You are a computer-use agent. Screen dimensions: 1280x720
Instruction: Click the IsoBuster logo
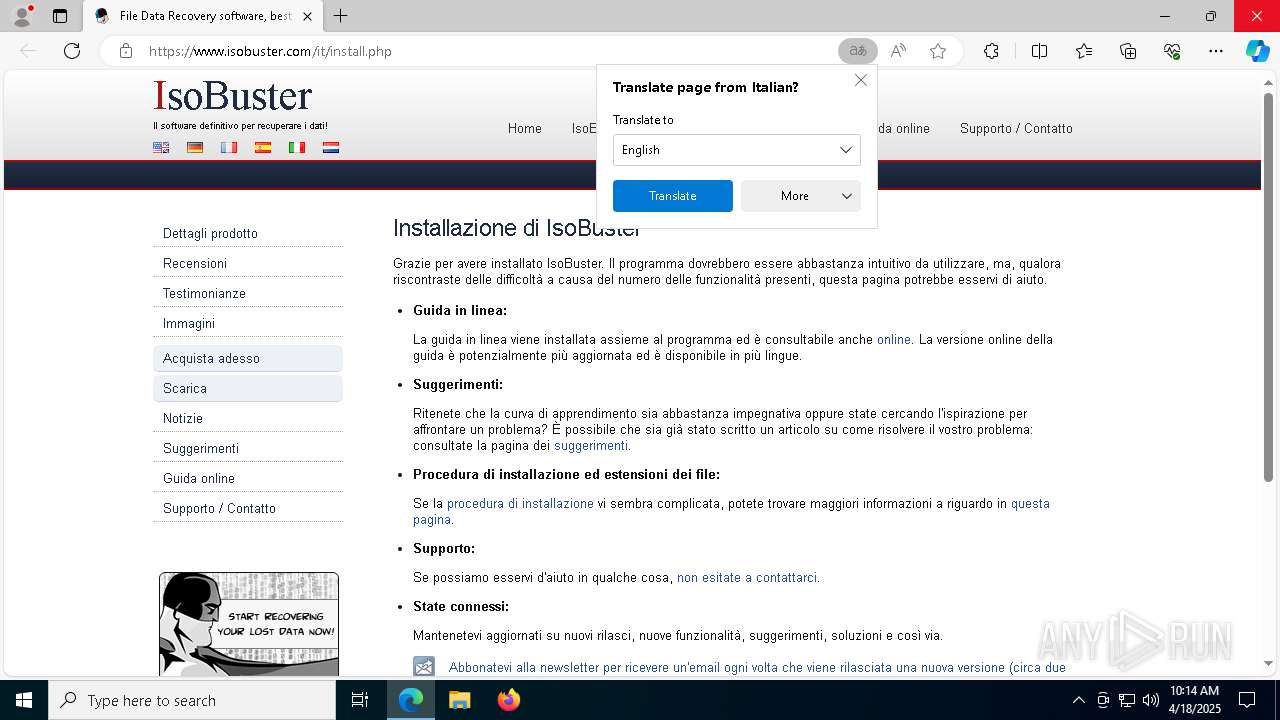pyautogui.click(x=233, y=96)
